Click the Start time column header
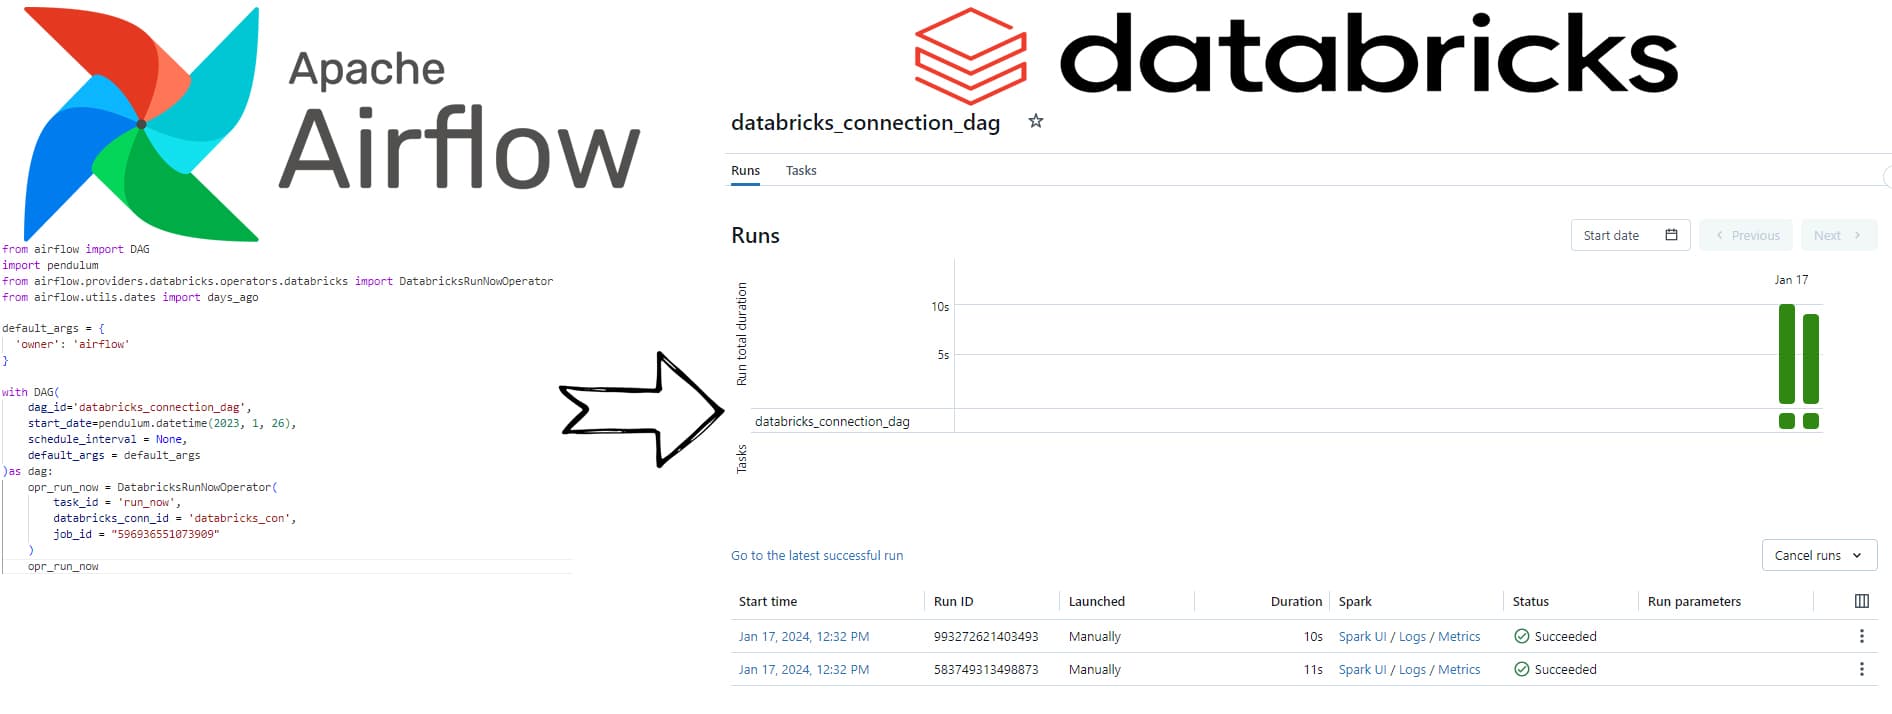This screenshot has width=1892, height=714. click(x=768, y=601)
